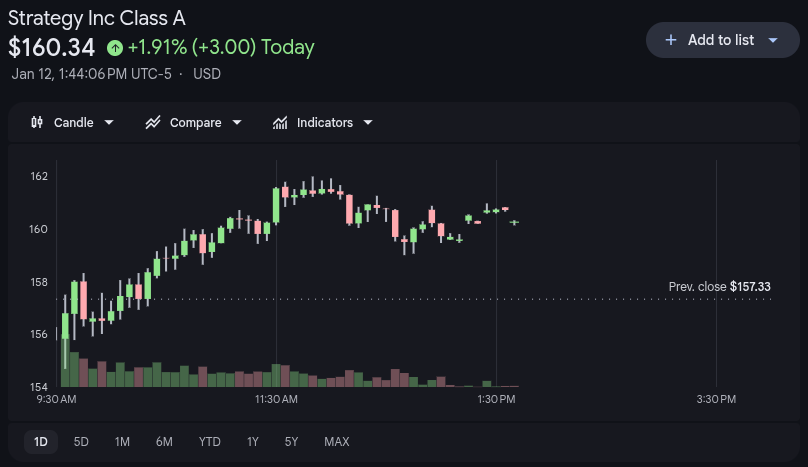Click the tall green candle at 11:30 AM
The width and height of the screenshot is (808, 467).
click(275, 206)
